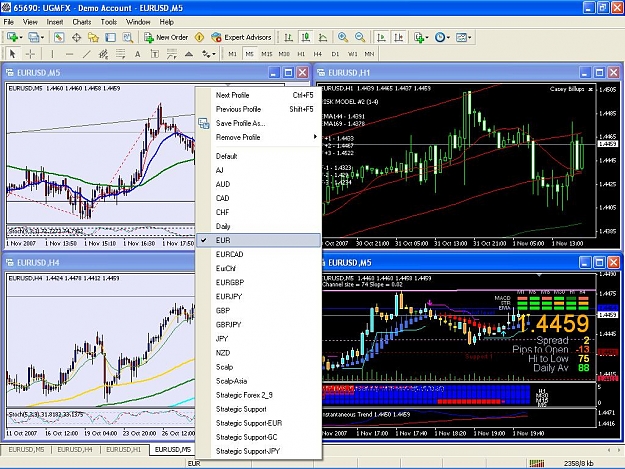Switch to Bar Chart display
The image size is (625, 469).
coord(289,37)
